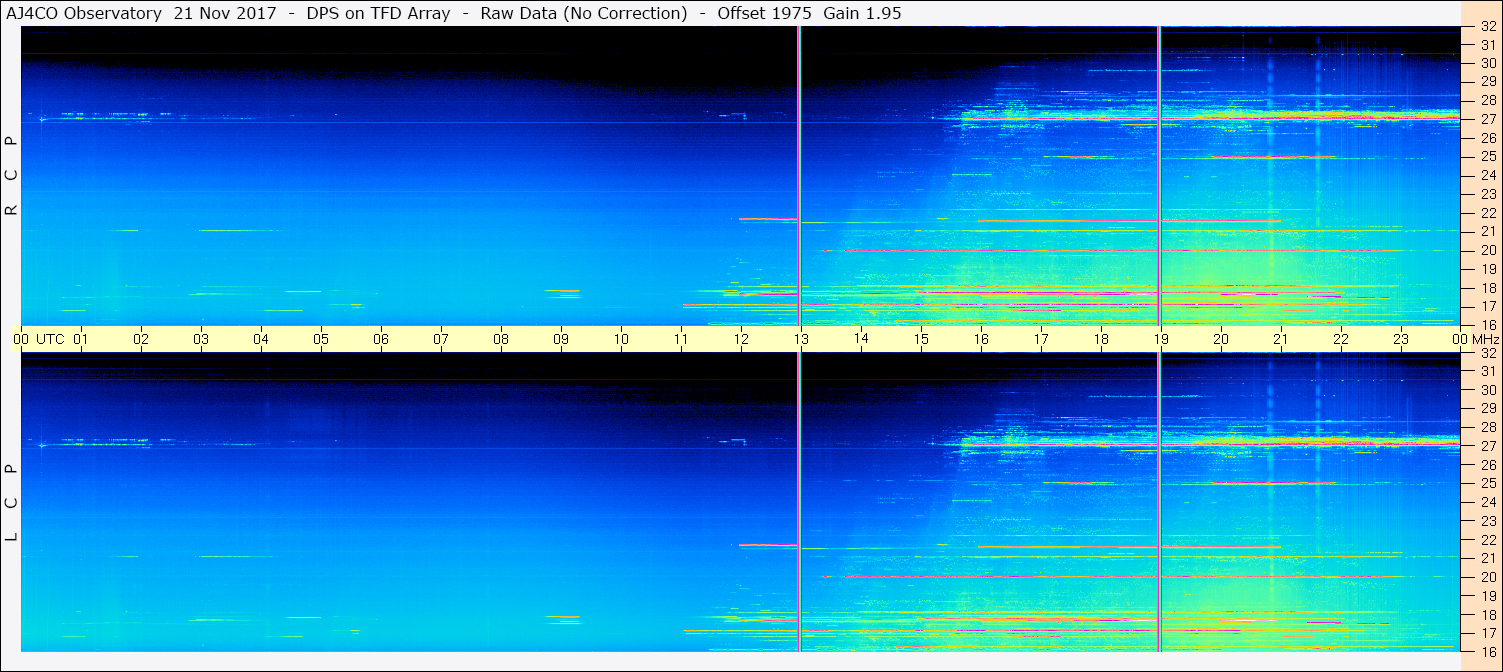This screenshot has width=1503, height=672.
Task: Click the MHz unit label
Action: pyautogui.click(x=1485, y=339)
